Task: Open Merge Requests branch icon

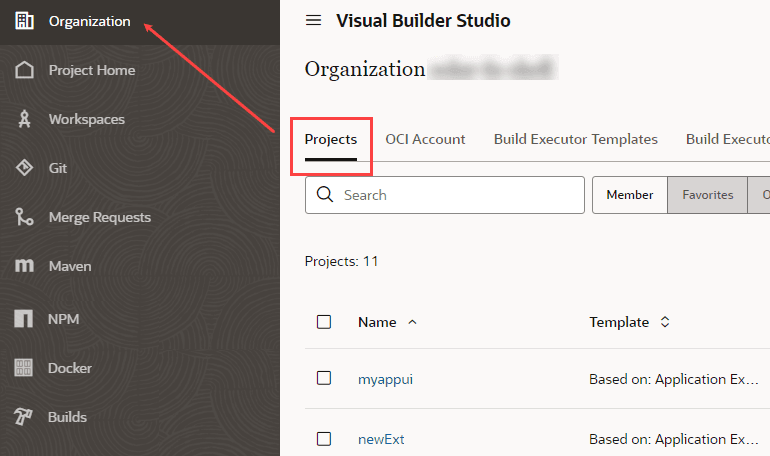Action: 24,217
